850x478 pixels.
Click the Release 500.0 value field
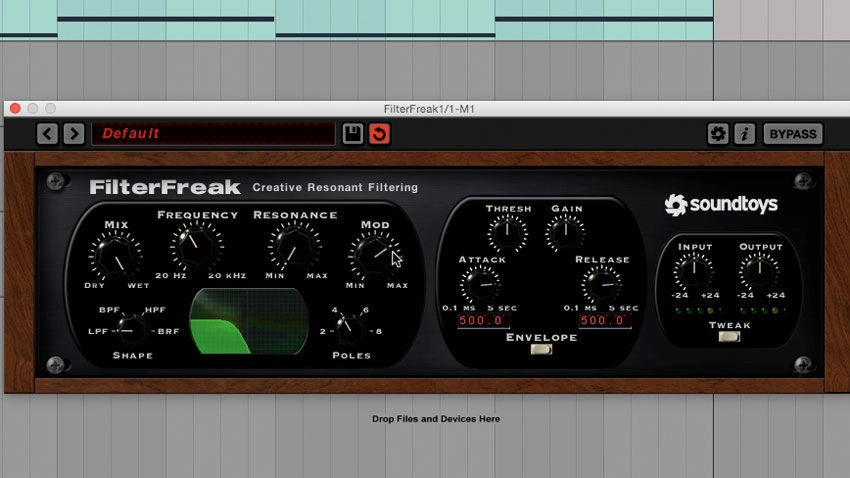(x=604, y=320)
